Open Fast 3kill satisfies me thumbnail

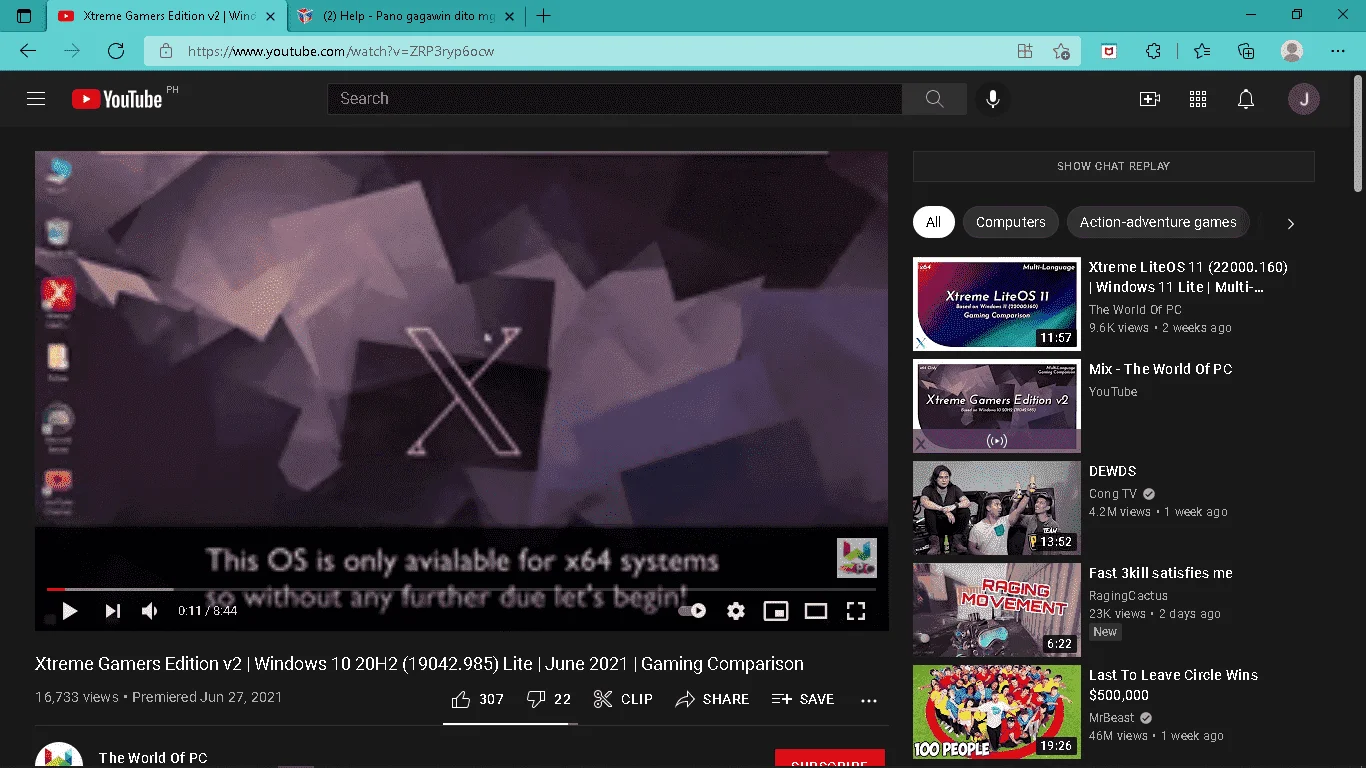coord(997,610)
